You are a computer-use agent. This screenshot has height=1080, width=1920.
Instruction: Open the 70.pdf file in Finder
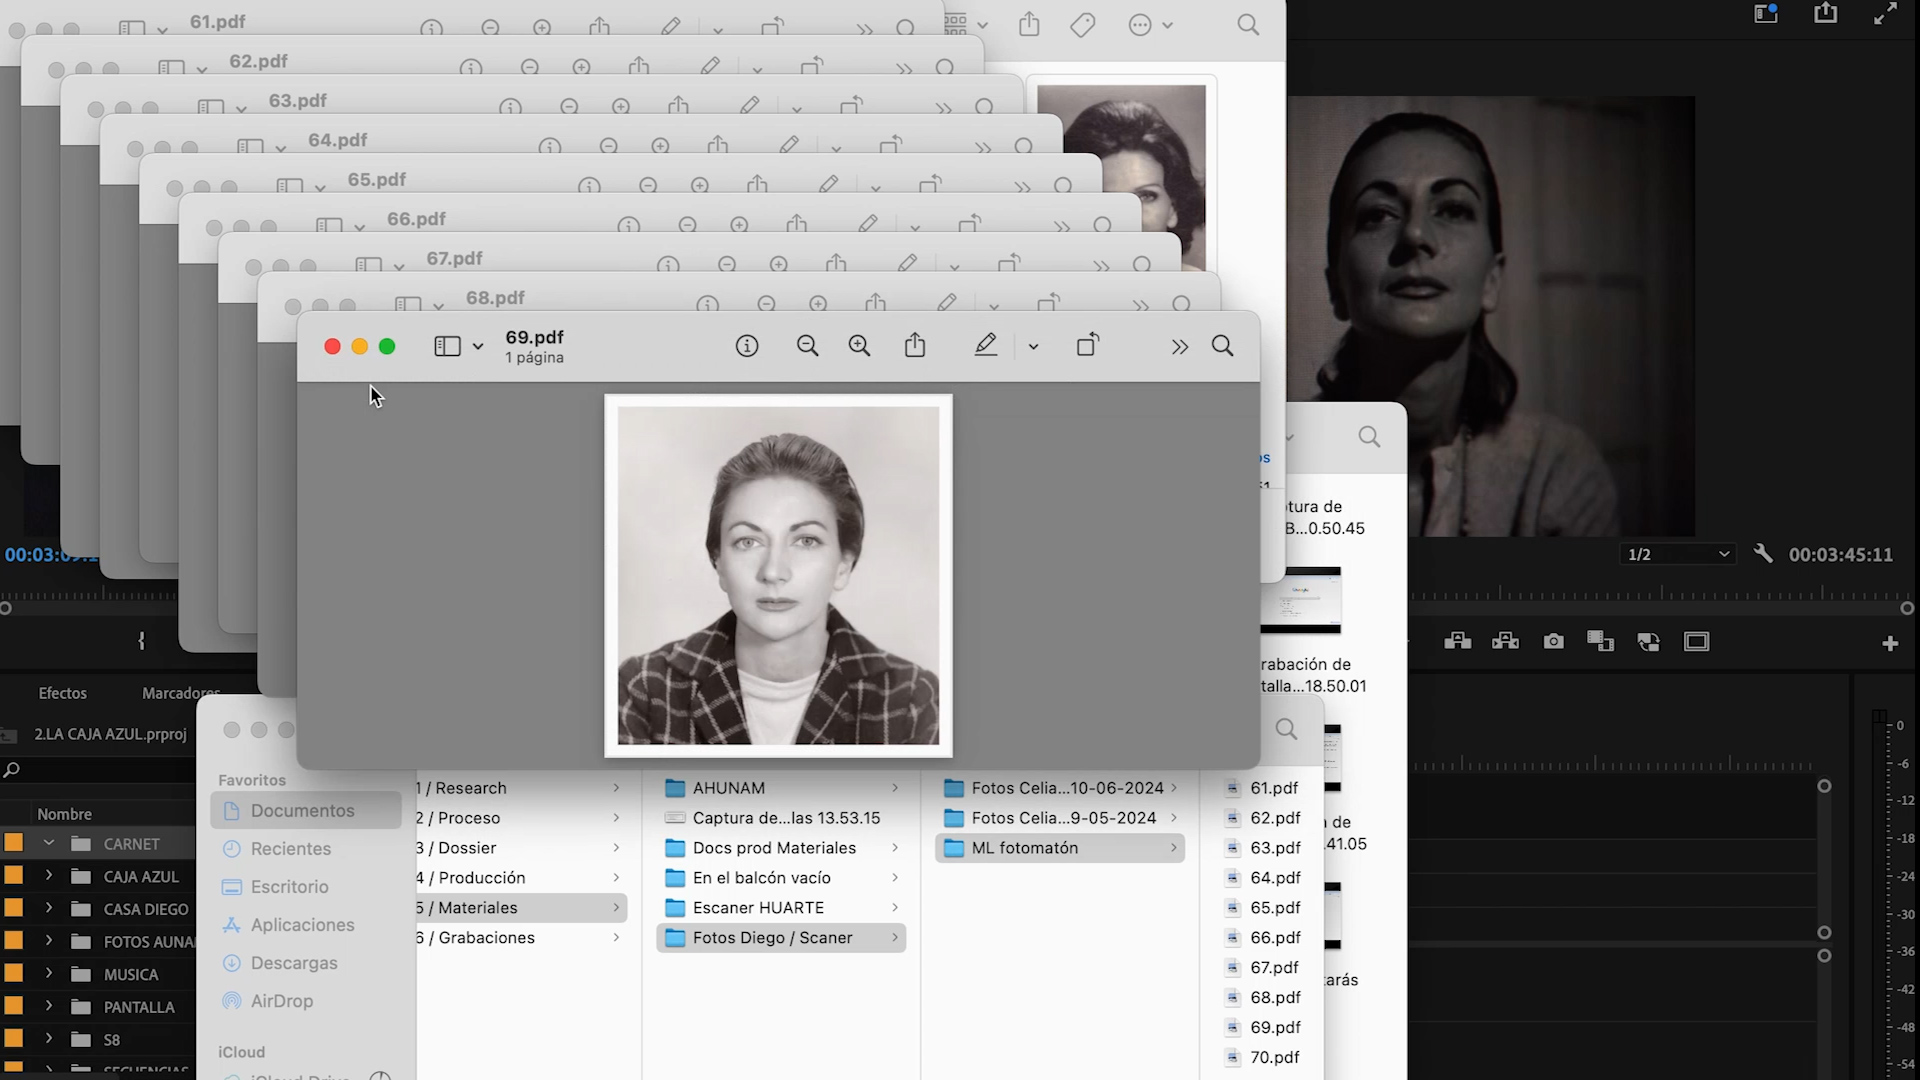[x=1274, y=1057]
